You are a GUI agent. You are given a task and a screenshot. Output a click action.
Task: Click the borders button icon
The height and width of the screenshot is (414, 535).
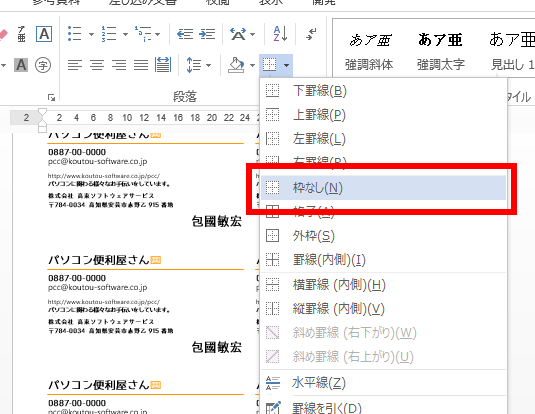[270, 65]
